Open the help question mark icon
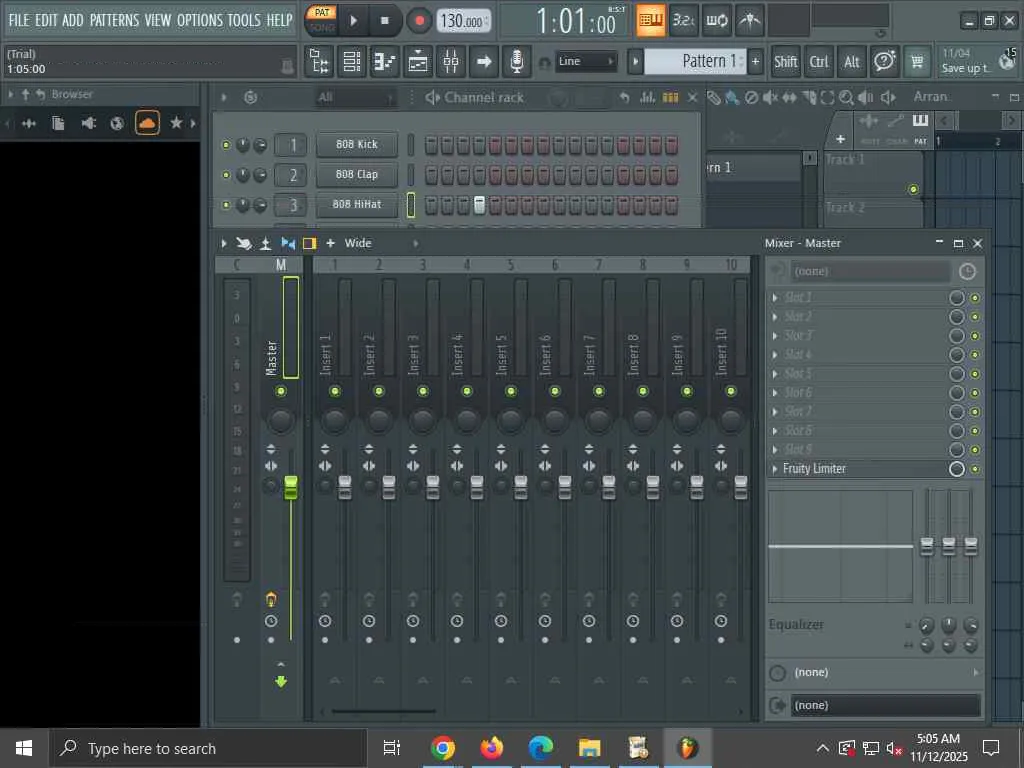The height and width of the screenshot is (768, 1024). tap(884, 61)
